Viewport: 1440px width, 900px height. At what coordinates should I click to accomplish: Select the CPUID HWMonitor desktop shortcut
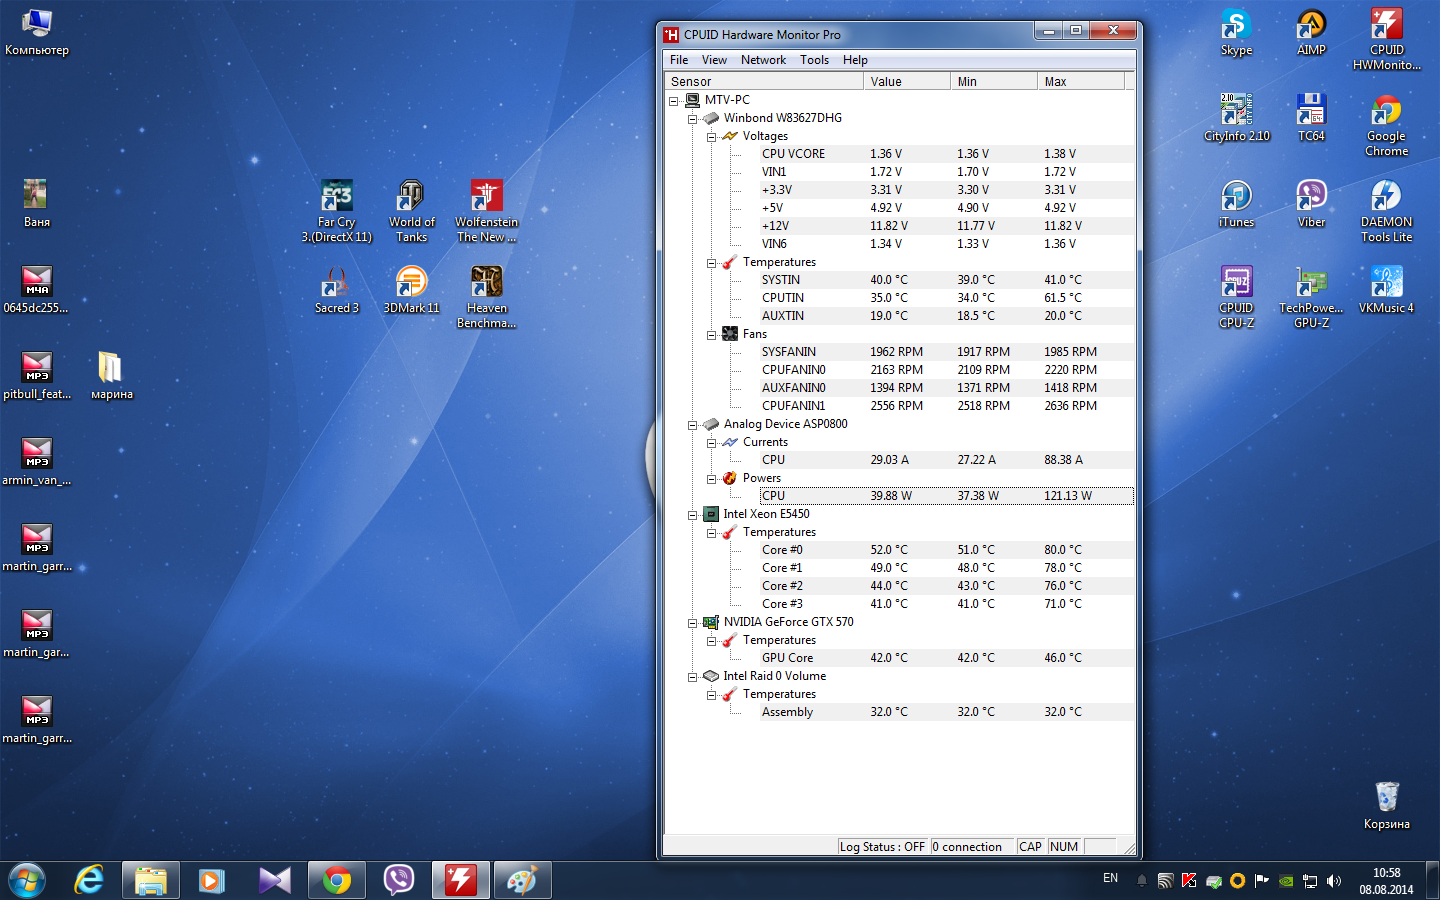pyautogui.click(x=1387, y=39)
